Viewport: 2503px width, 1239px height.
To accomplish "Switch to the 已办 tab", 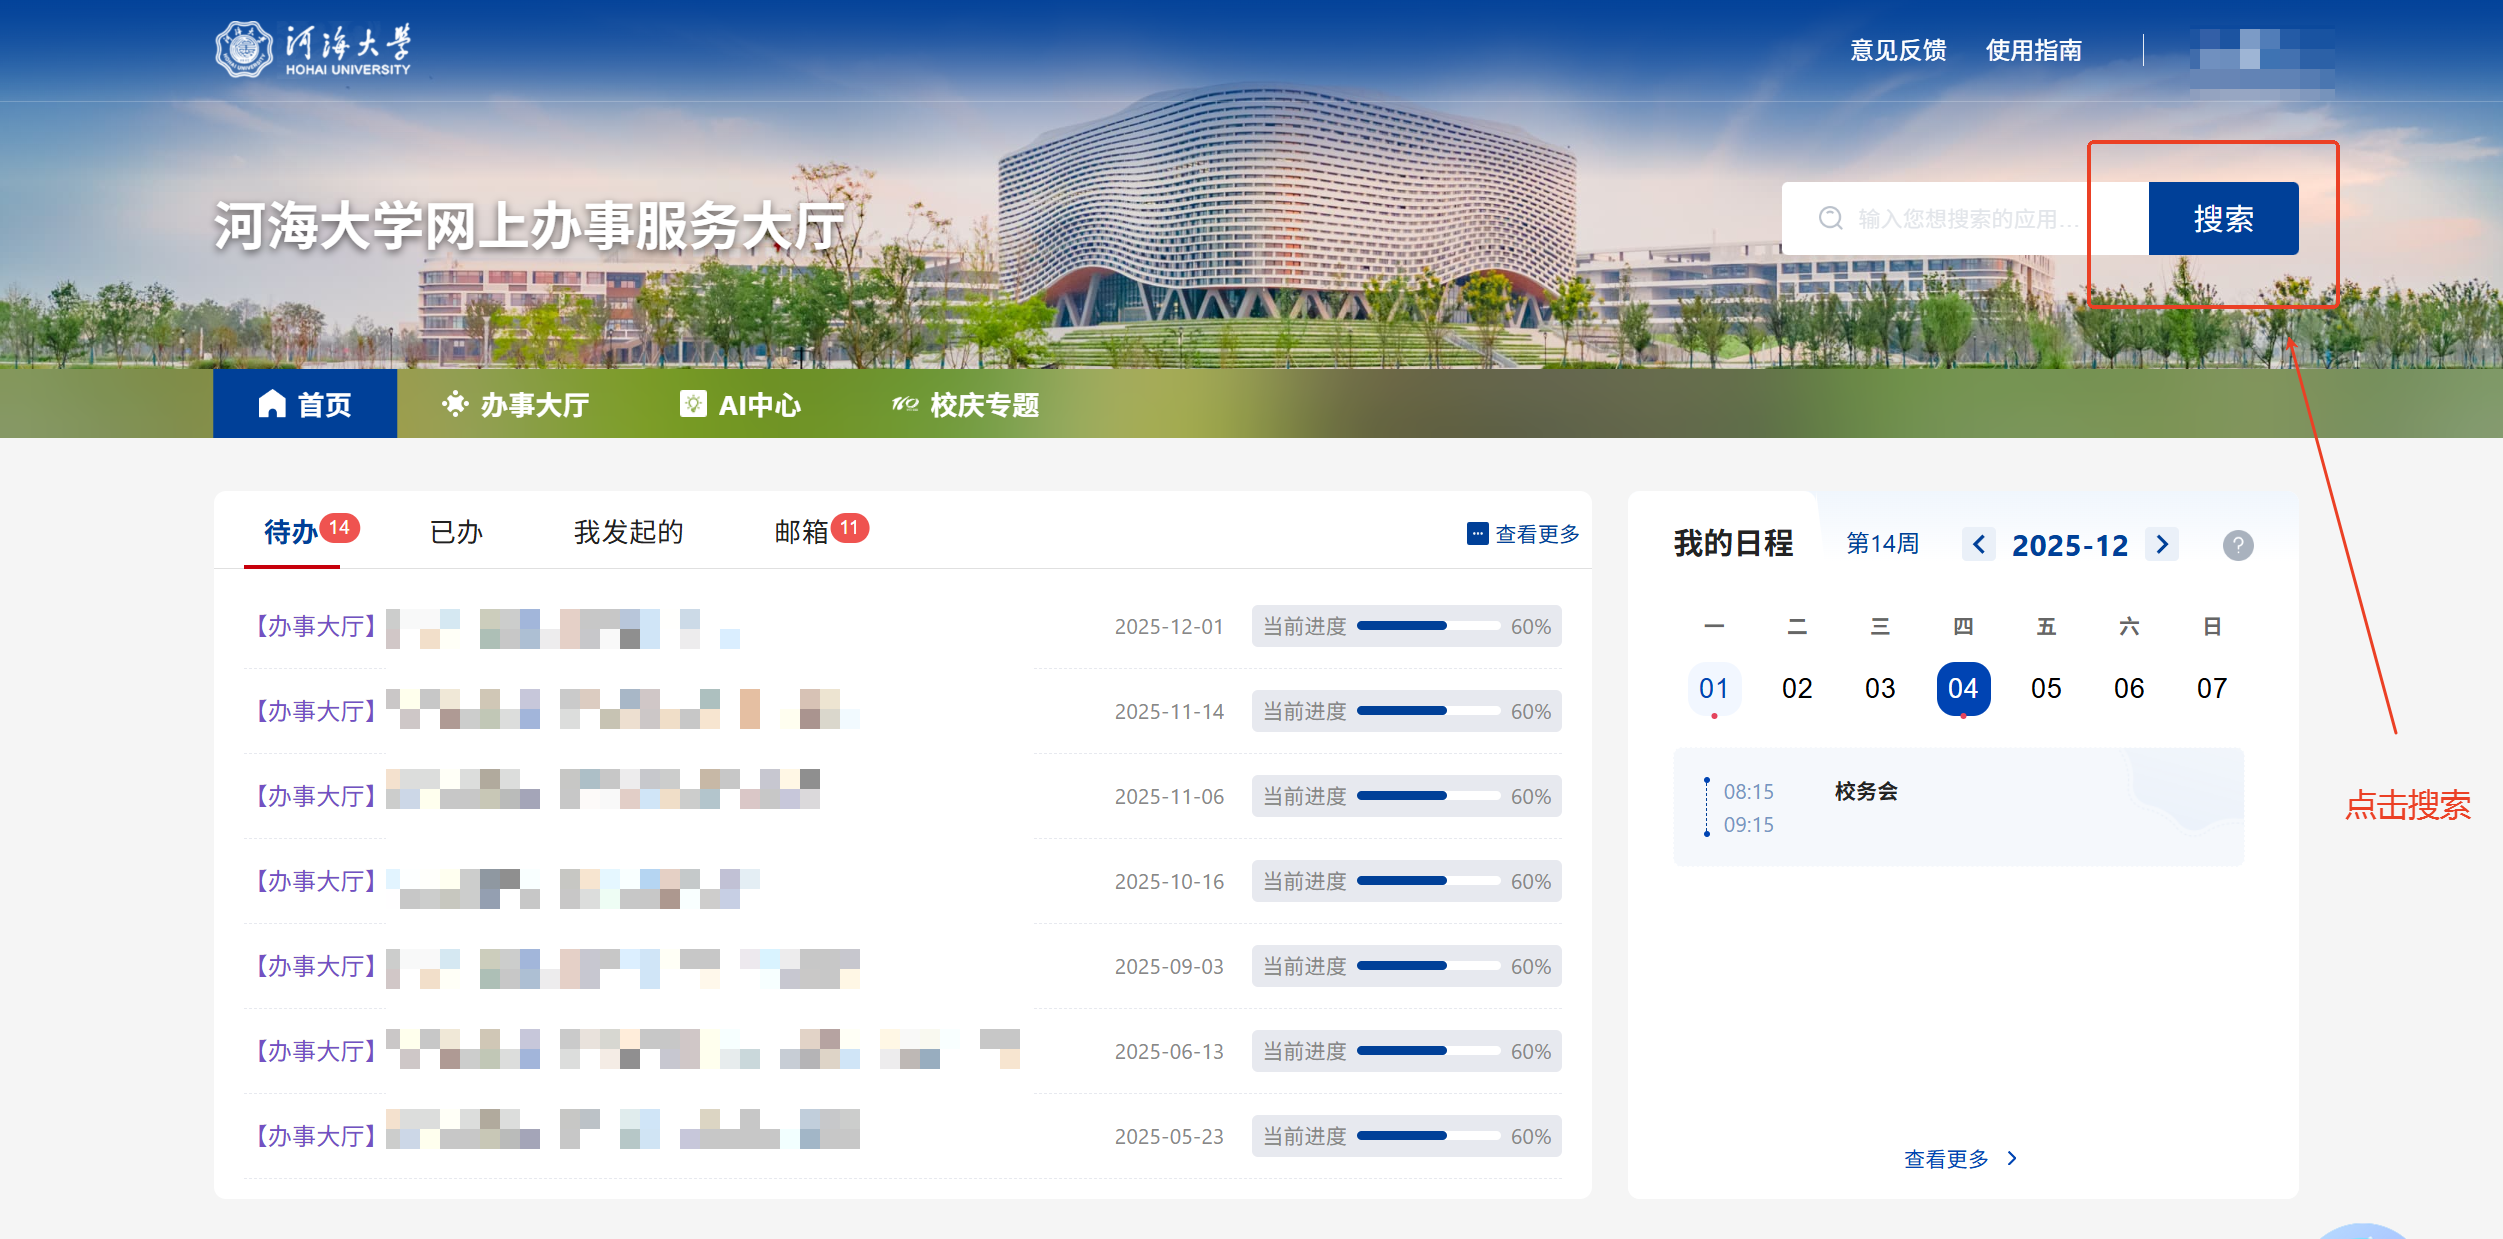I will pyautogui.click(x=456, y=532).
